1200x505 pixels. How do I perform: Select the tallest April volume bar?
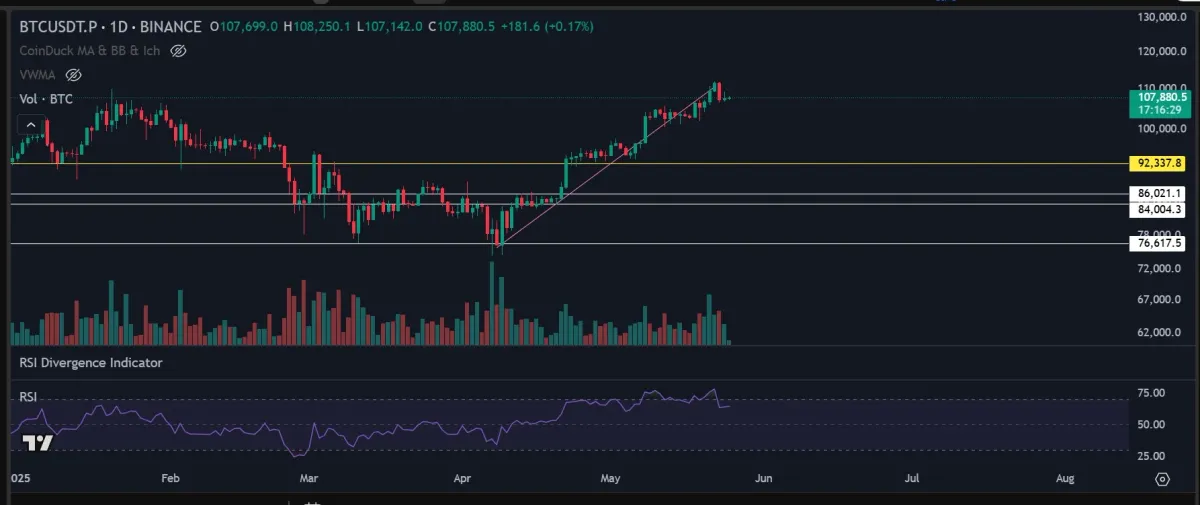click(492, 304)
